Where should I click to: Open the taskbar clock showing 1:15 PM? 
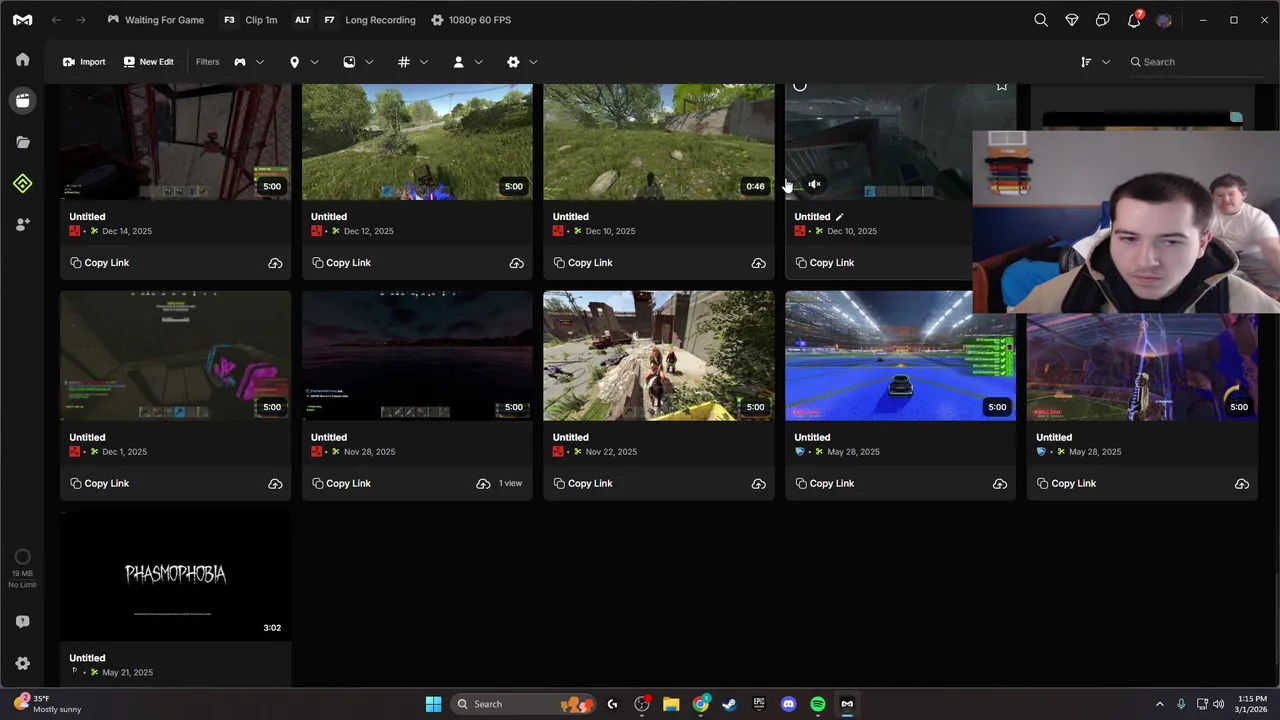click(1252, 704)
